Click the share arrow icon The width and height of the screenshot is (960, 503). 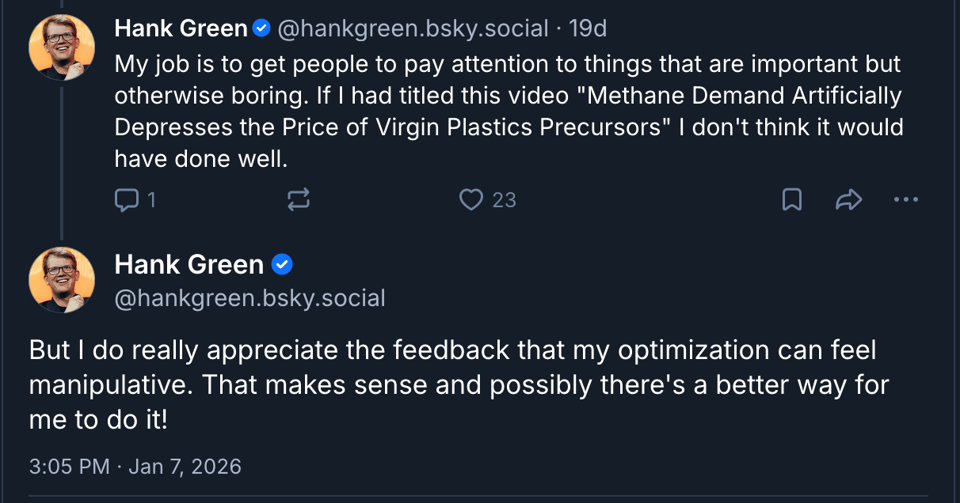coord(848,200)
